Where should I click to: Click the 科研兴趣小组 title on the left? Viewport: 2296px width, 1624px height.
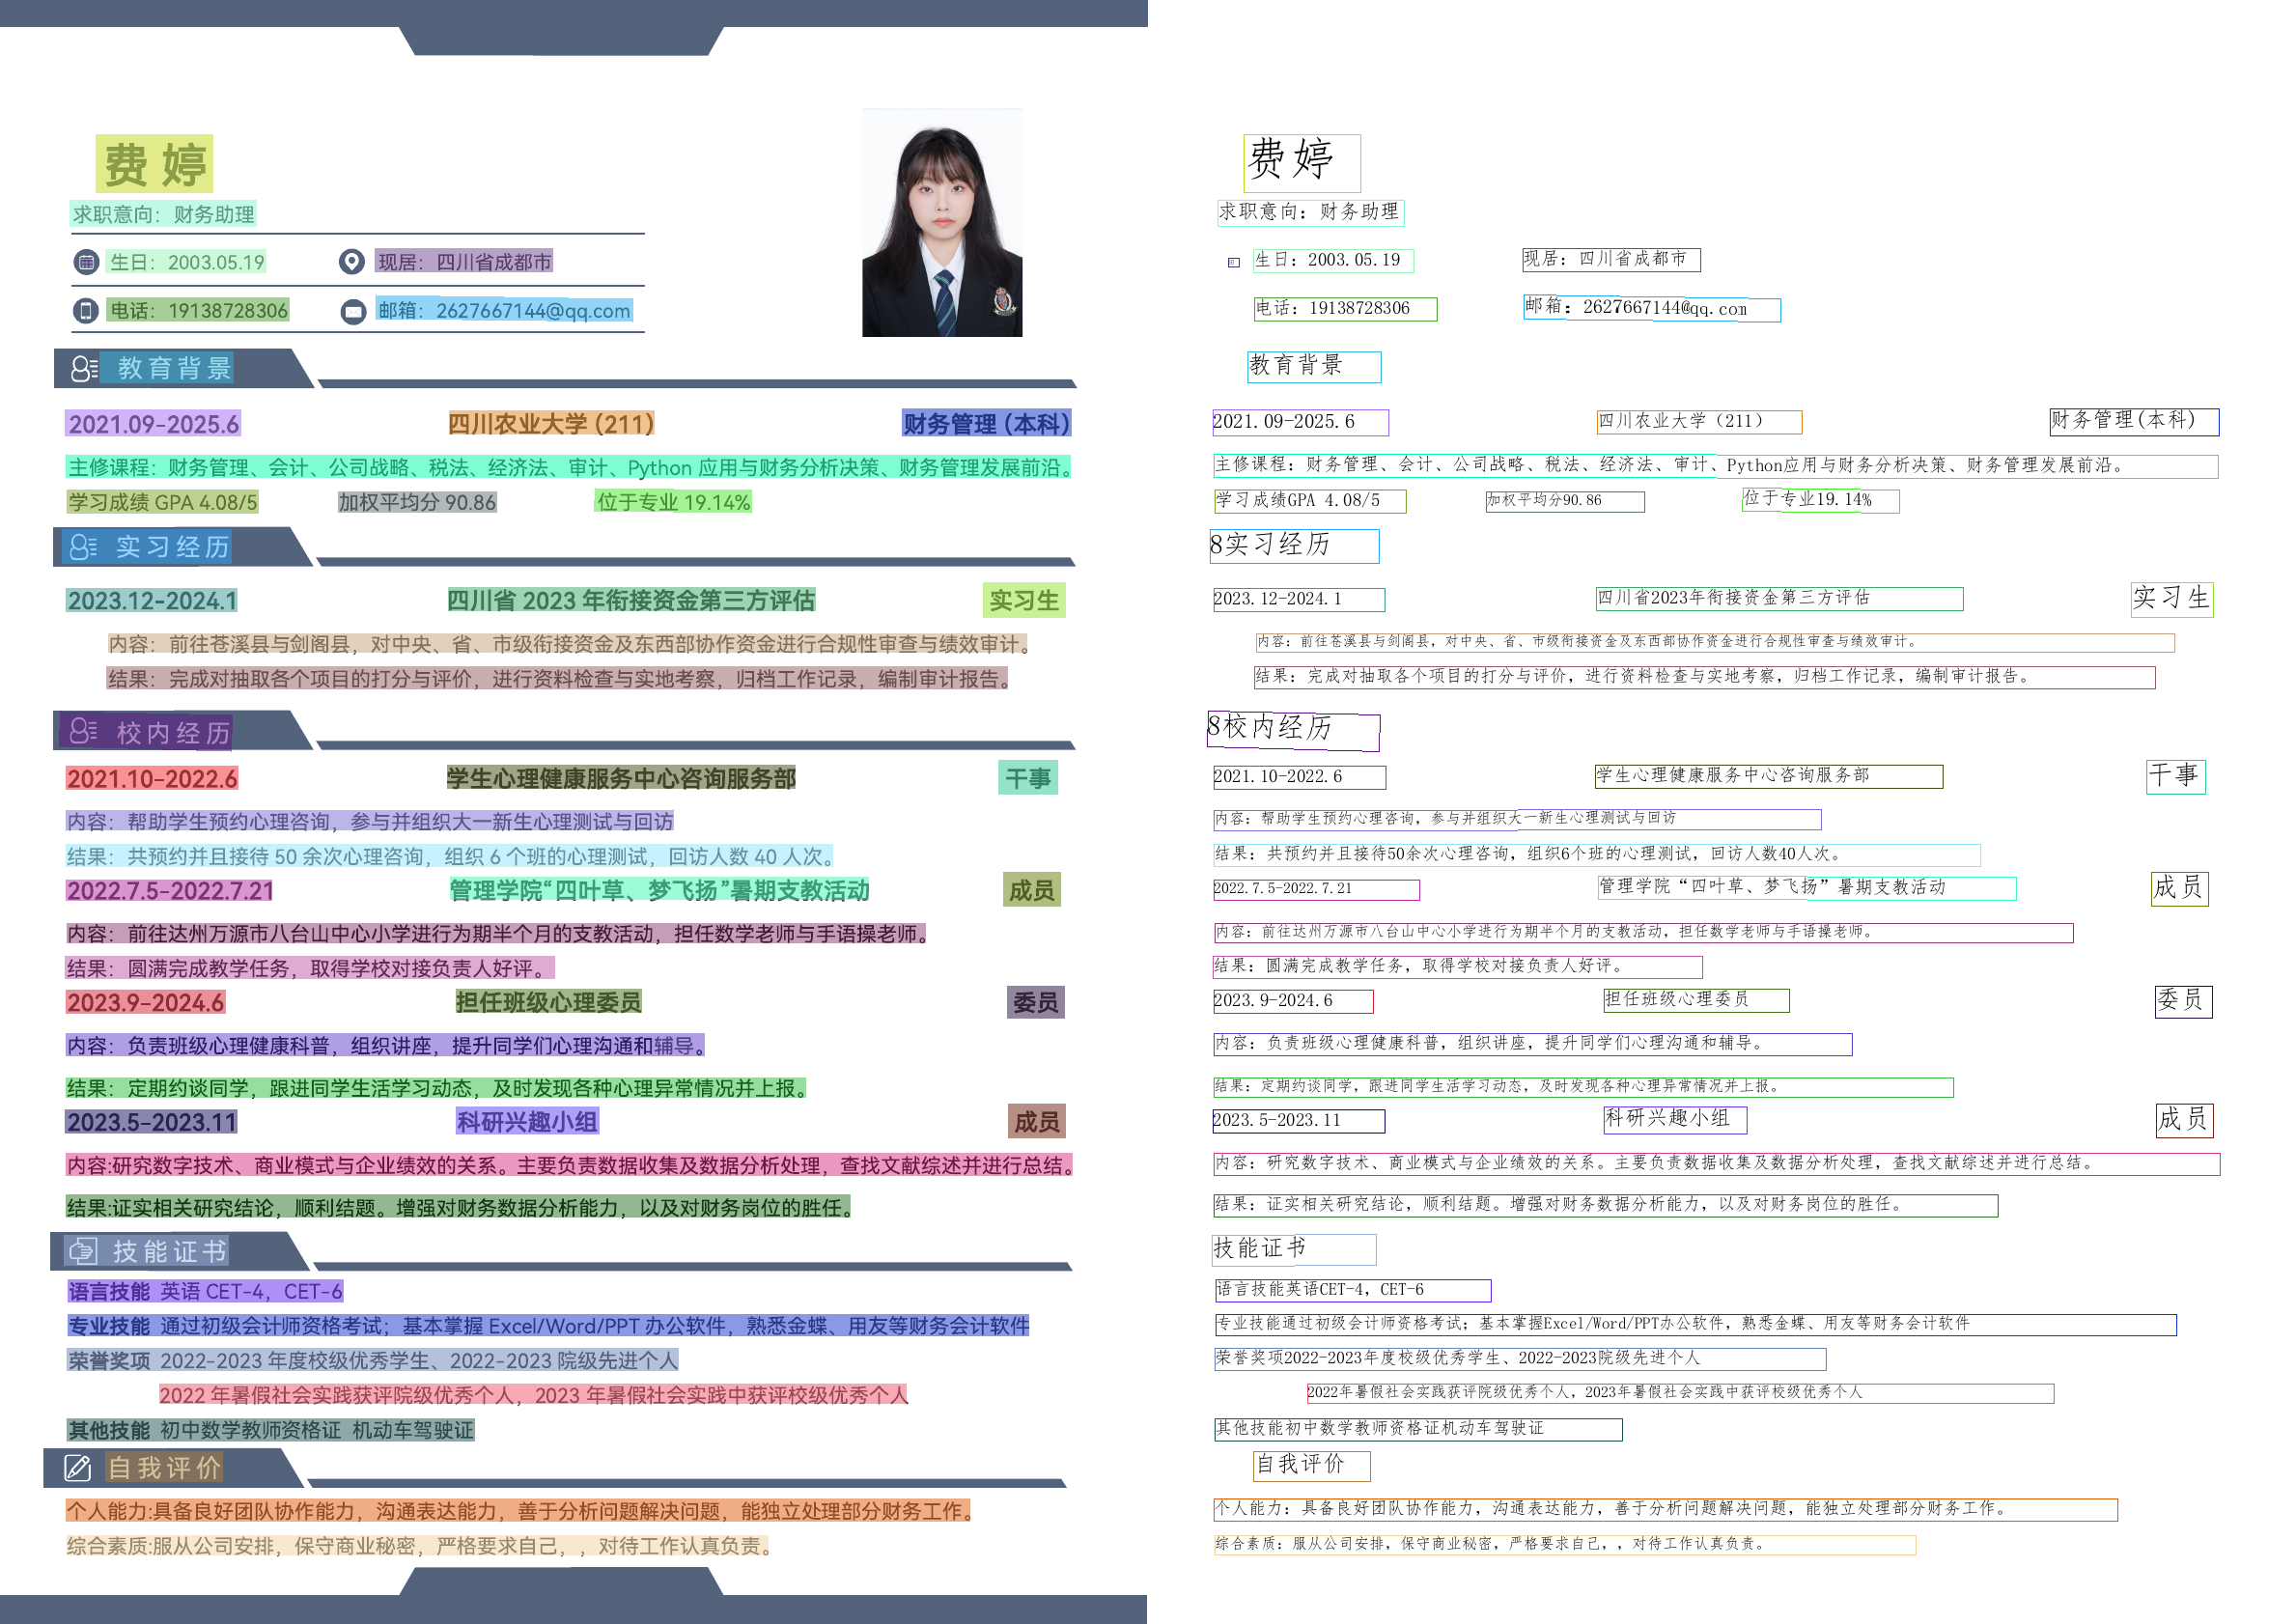click(x=527, y=1122)
